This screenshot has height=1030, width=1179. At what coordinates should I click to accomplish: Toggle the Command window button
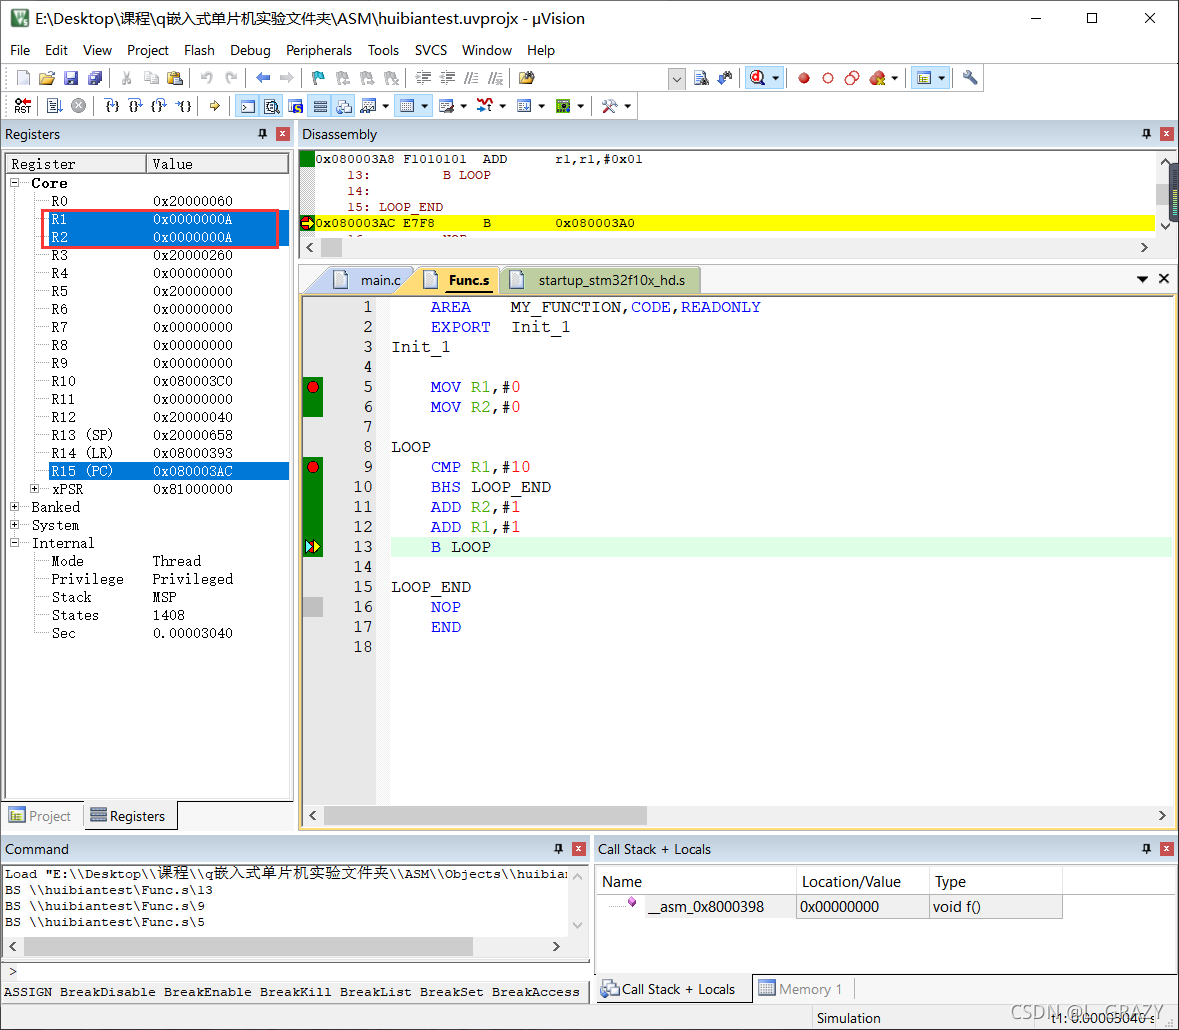coord(247,106)
